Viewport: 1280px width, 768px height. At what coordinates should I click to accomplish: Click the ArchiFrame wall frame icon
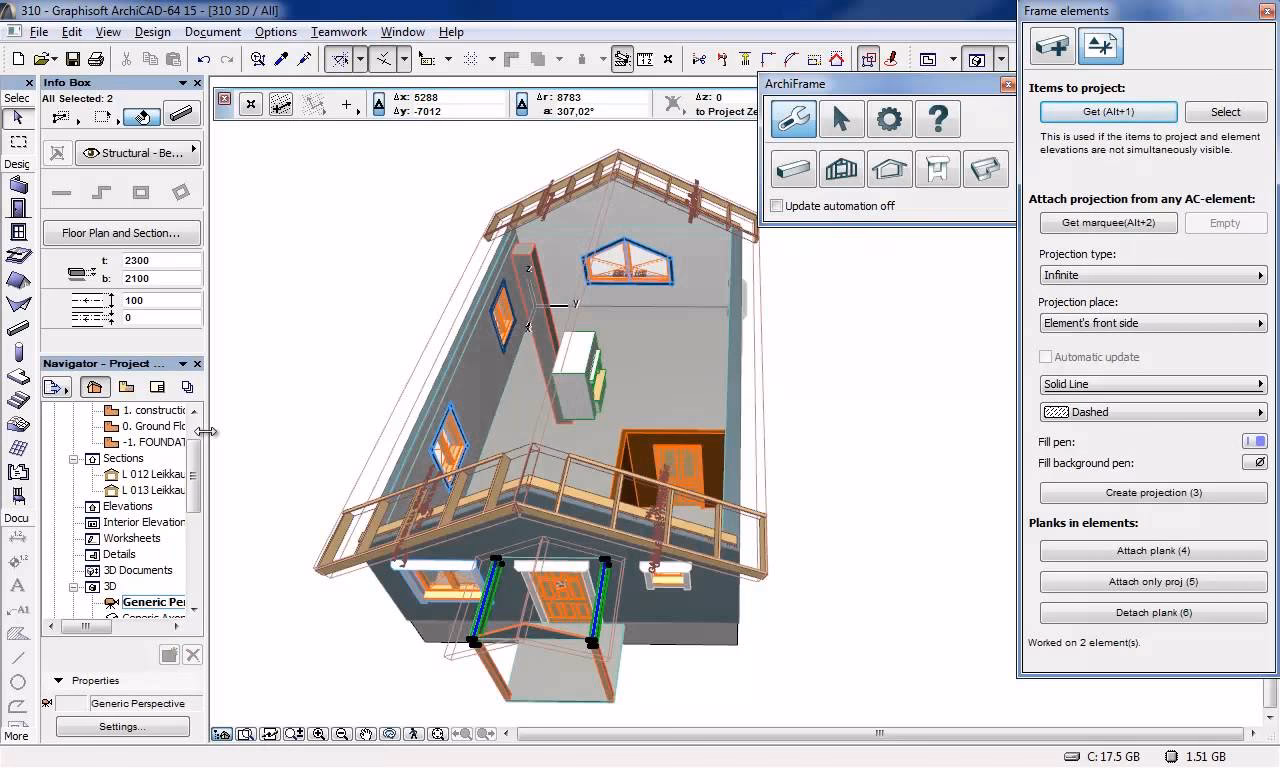click(x=841, y=169)
